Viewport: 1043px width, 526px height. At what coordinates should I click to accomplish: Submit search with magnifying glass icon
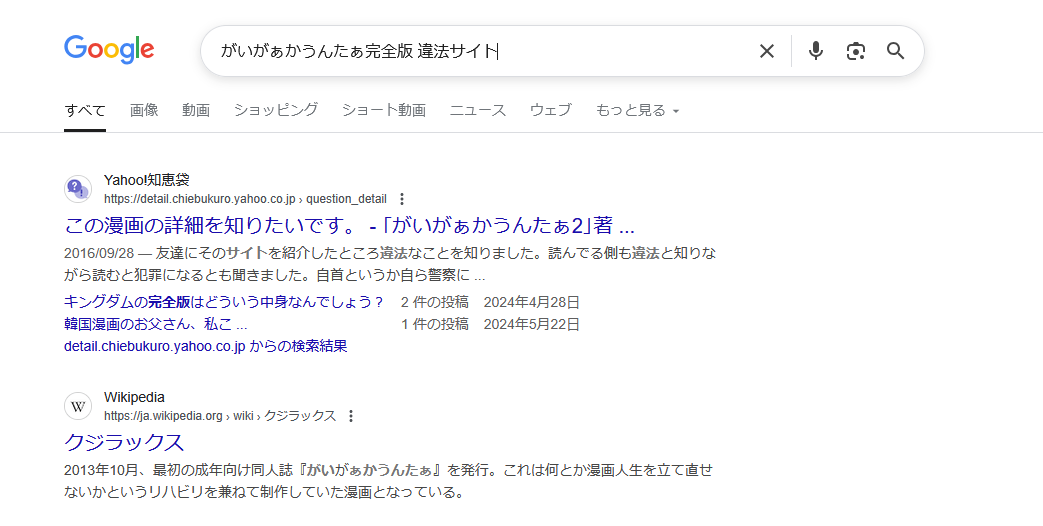coord(895,51)
